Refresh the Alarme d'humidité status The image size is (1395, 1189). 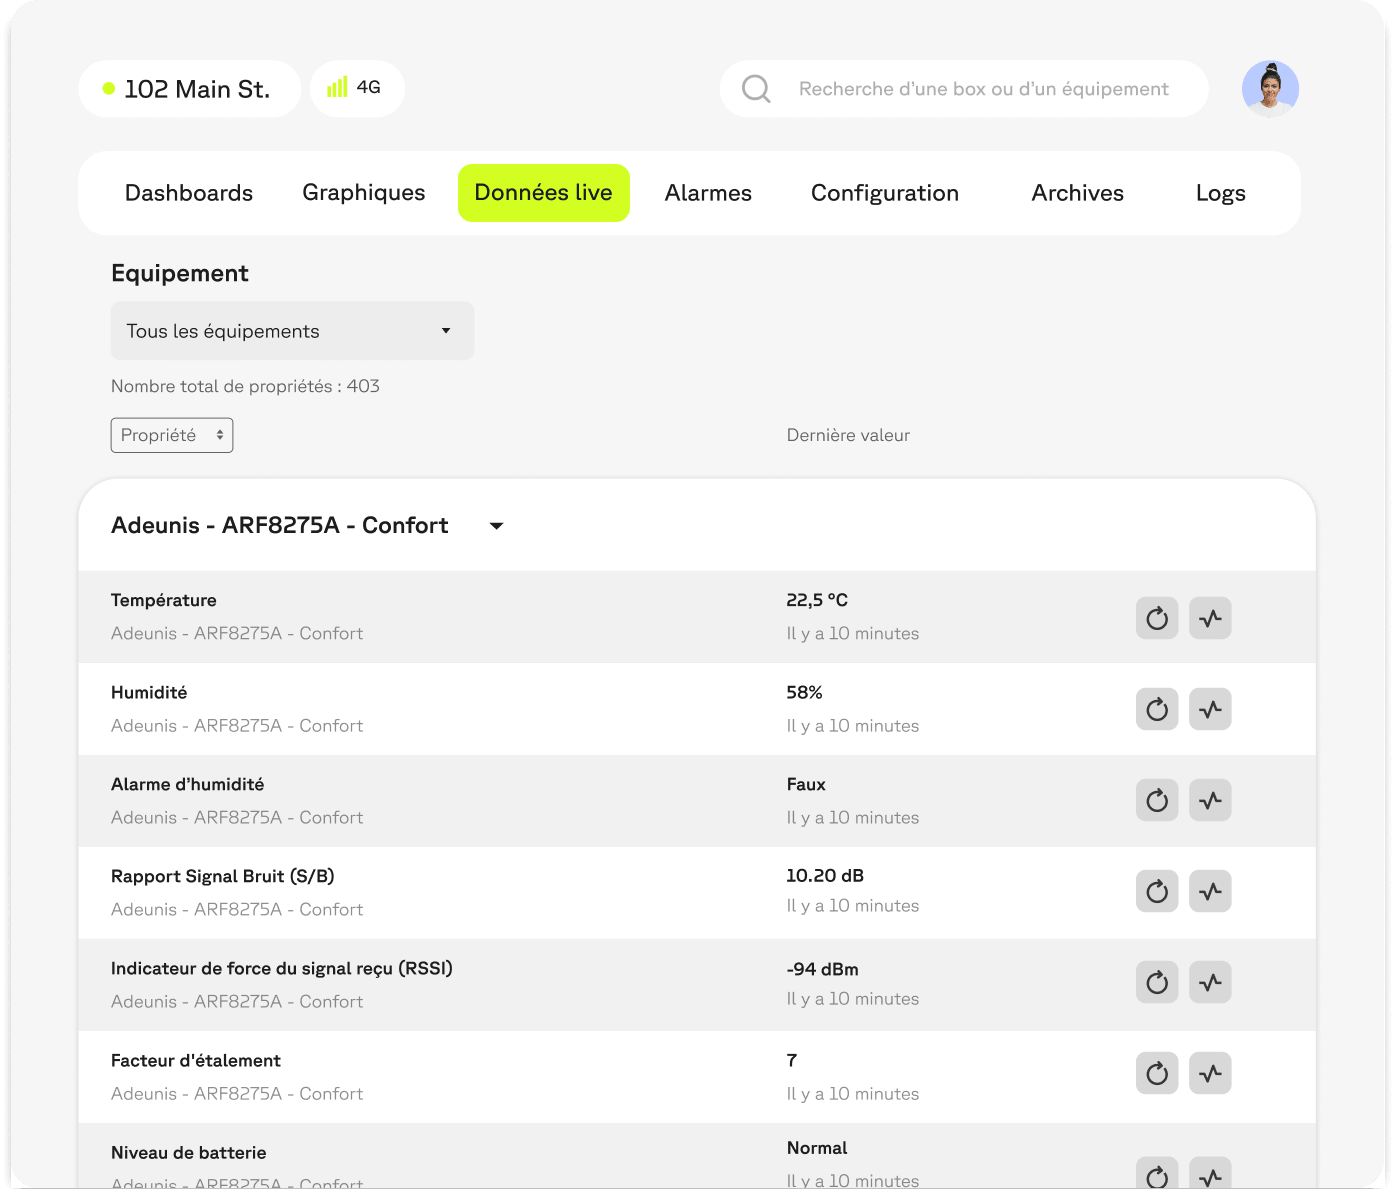[1157, 800]
